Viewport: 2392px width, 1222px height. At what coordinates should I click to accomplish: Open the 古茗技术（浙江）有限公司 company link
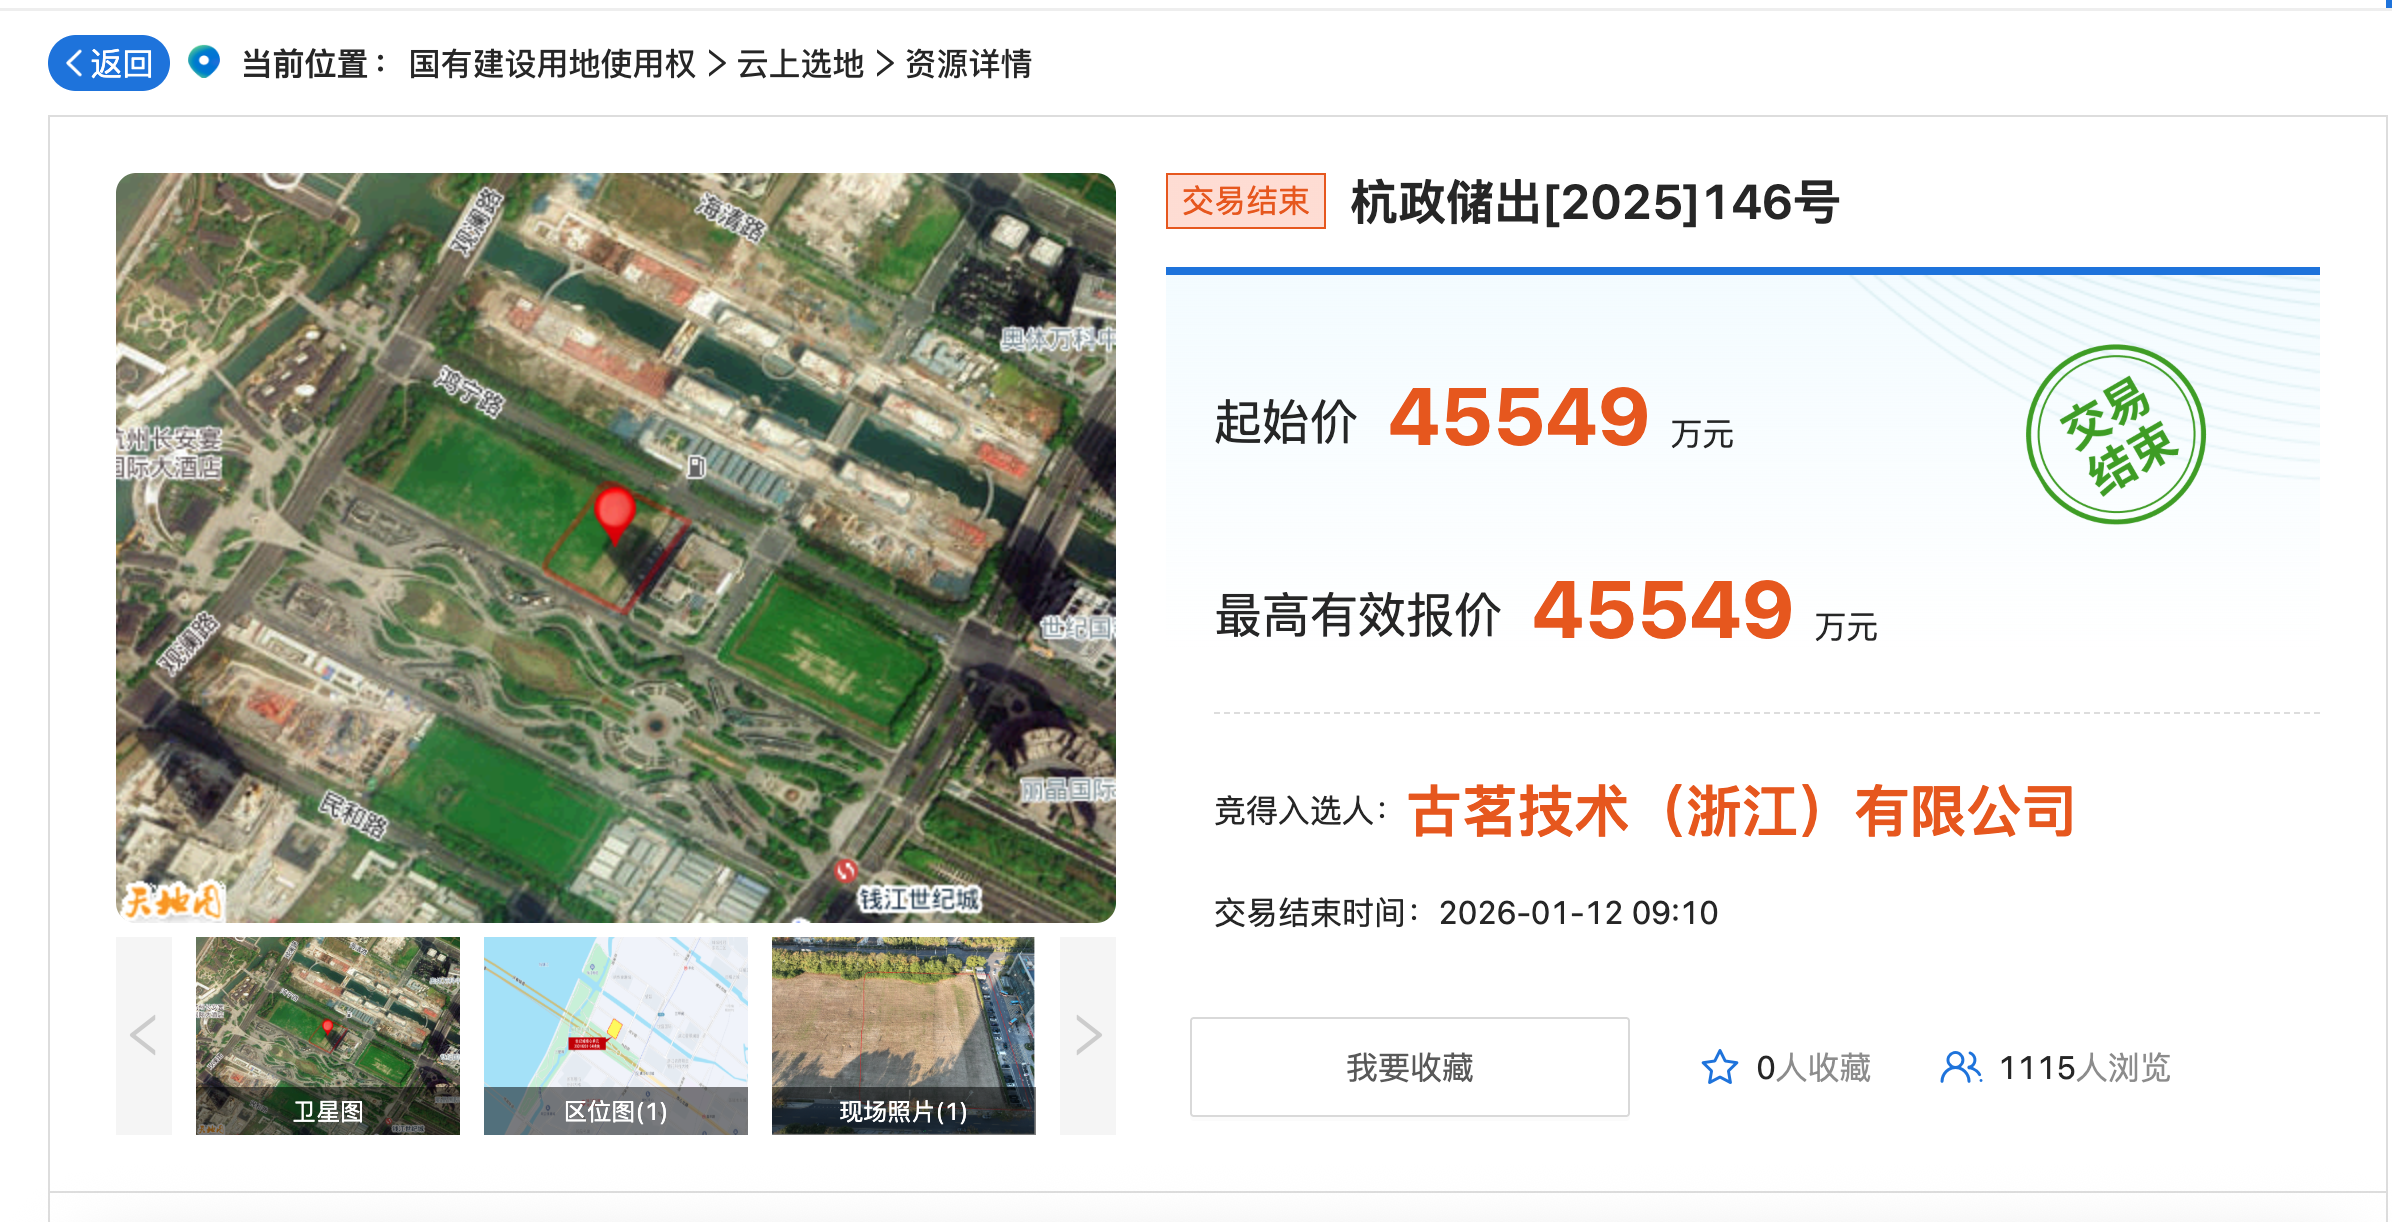(1740, 812)
